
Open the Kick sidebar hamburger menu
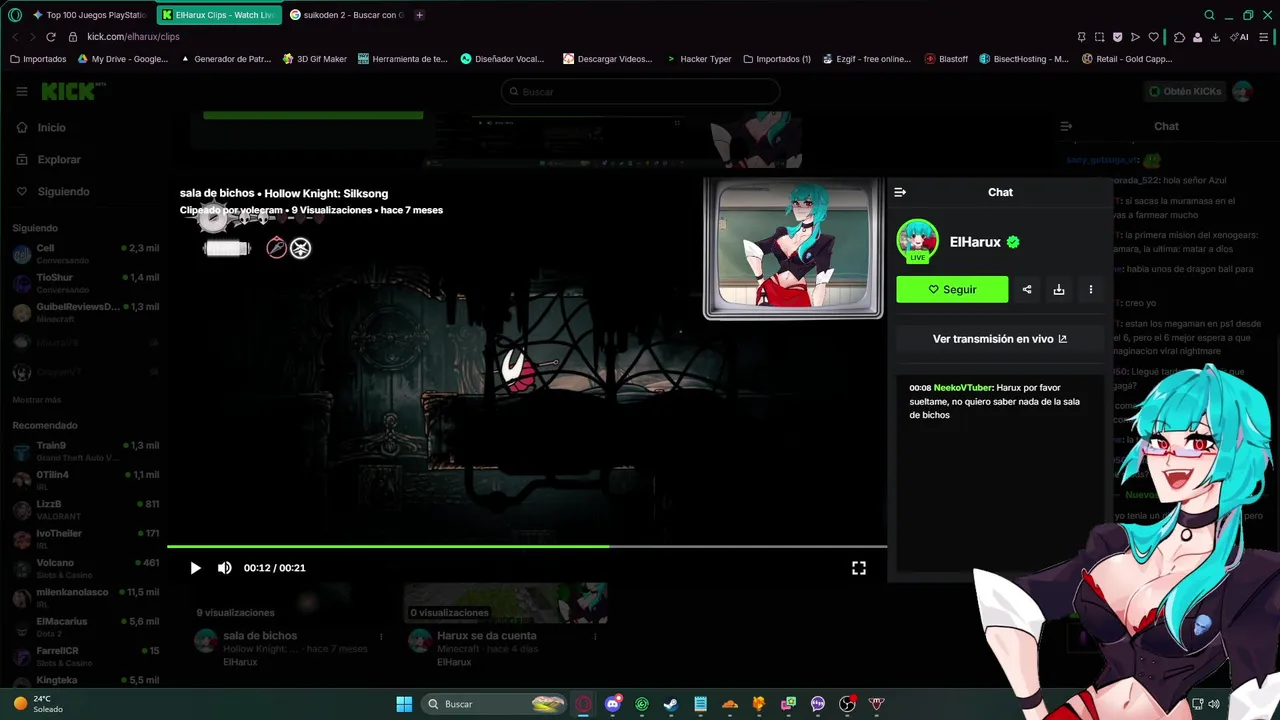[22, 91]
